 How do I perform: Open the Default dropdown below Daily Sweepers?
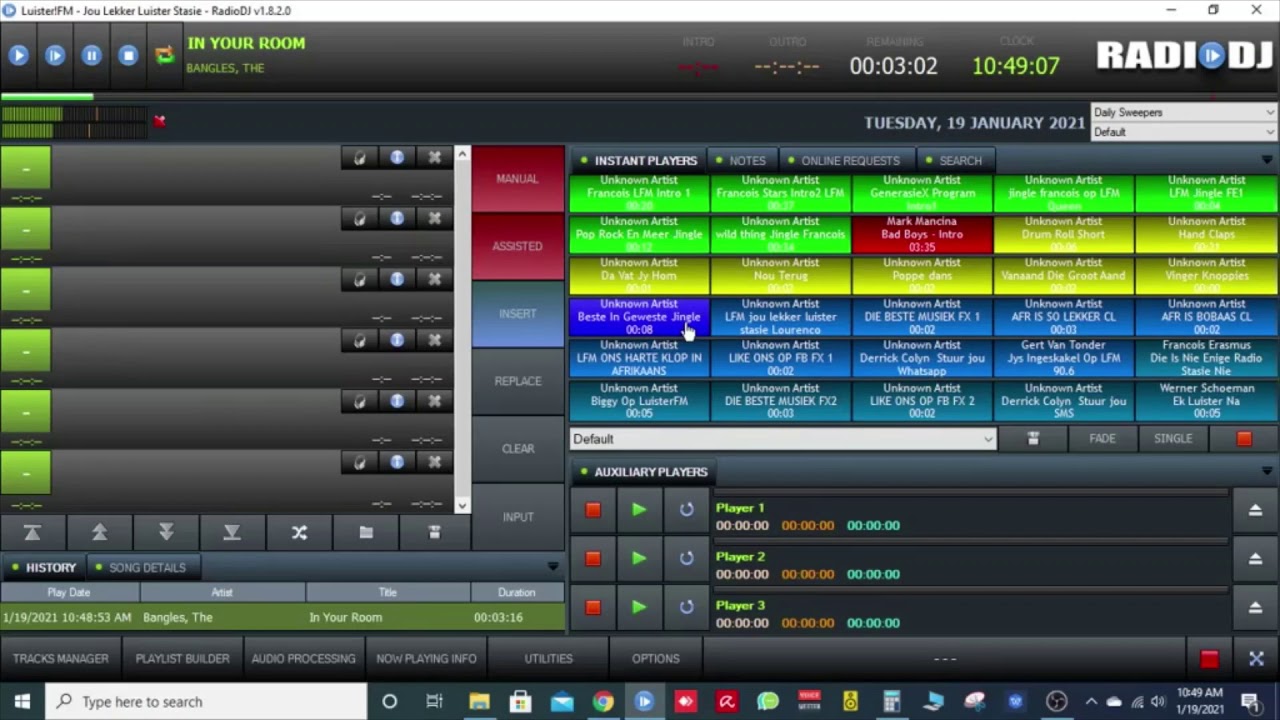[1184, 132]
